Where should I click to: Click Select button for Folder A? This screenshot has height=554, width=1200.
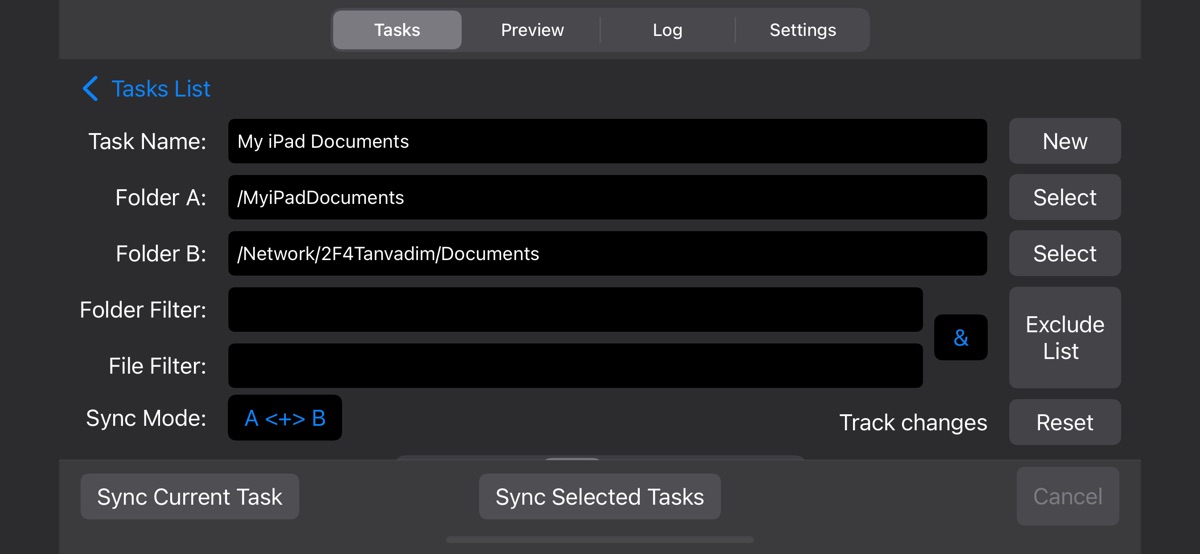coord(1064,198)
